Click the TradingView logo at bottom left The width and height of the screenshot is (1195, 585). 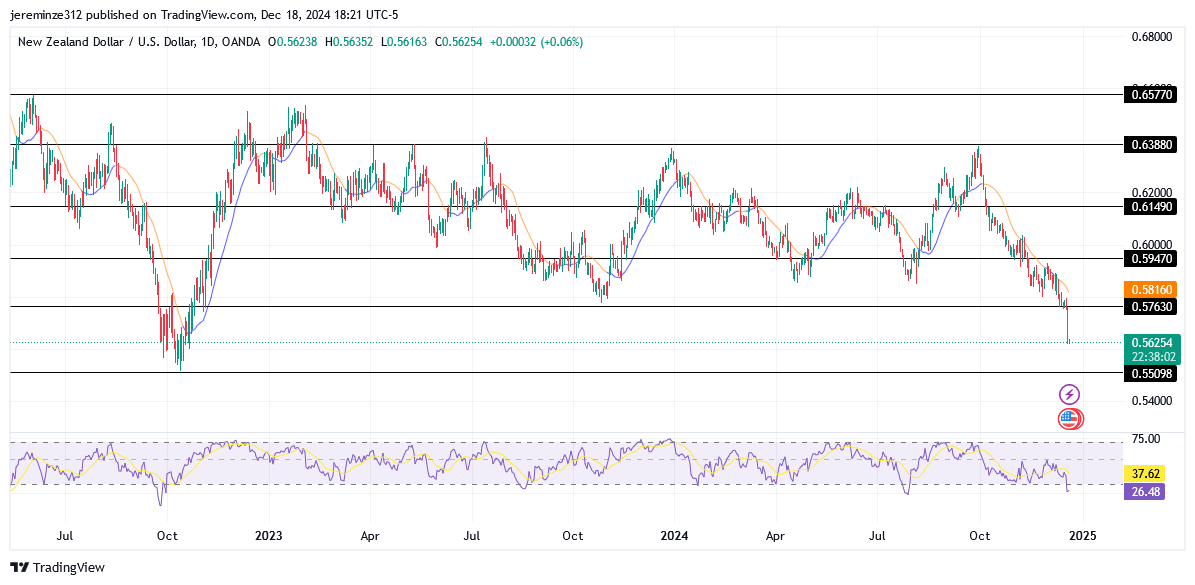(x=57, y=567)
